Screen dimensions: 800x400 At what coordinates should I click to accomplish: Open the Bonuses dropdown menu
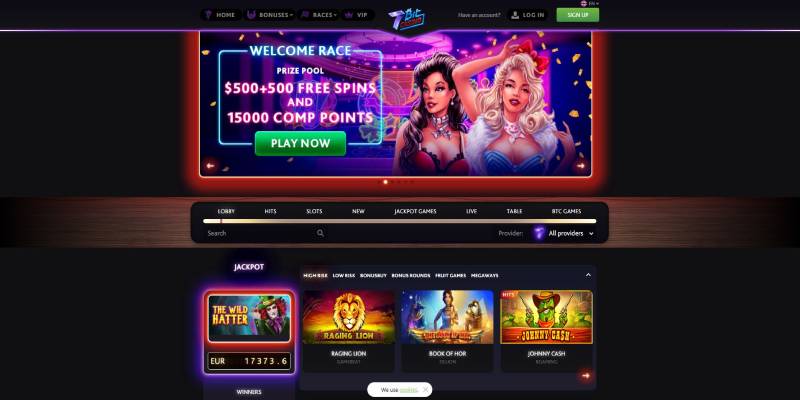click(270, 15)
